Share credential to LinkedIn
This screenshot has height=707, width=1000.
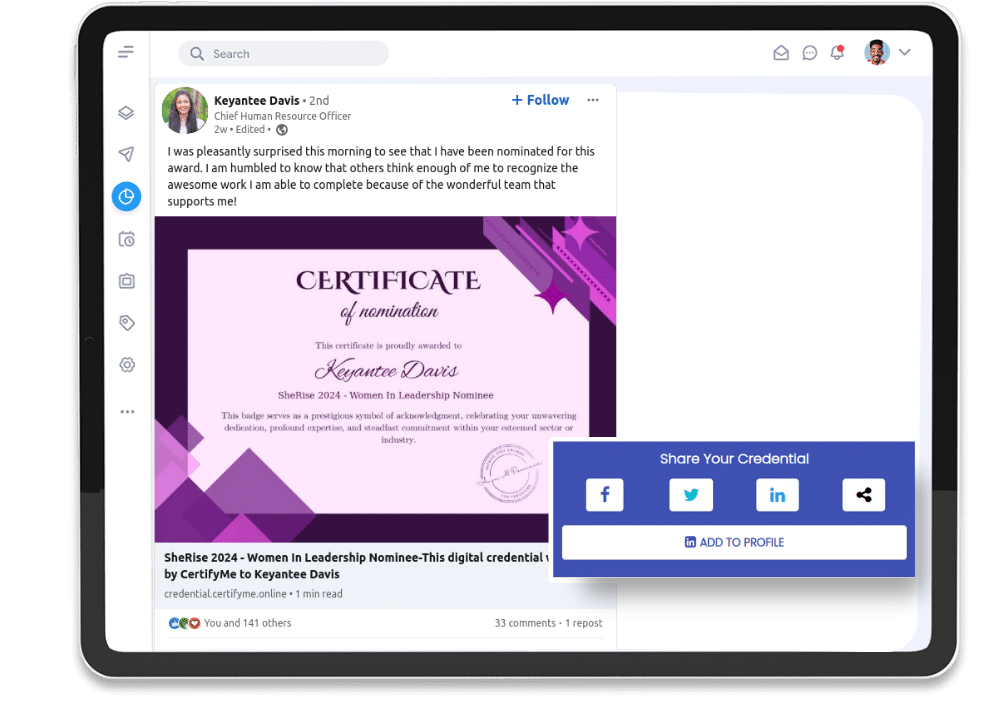click(777, 495)
